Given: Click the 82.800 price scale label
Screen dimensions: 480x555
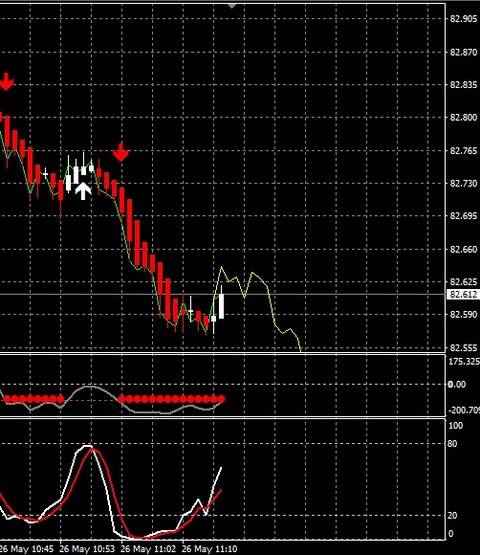Looking at the screenshot, I should pyautogui.click(x=463, y=118).
